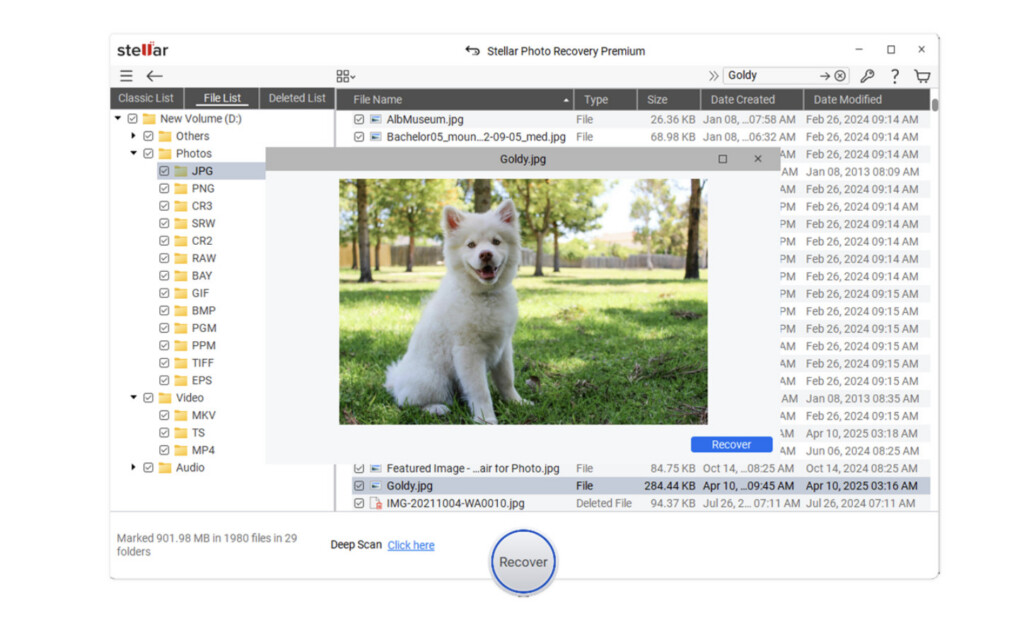The width and height of the screenshot is (1024, 627).
Task: Select the Bachelor05_moun...2-09-05_med.jpg file name
Action: click(476, 137)
